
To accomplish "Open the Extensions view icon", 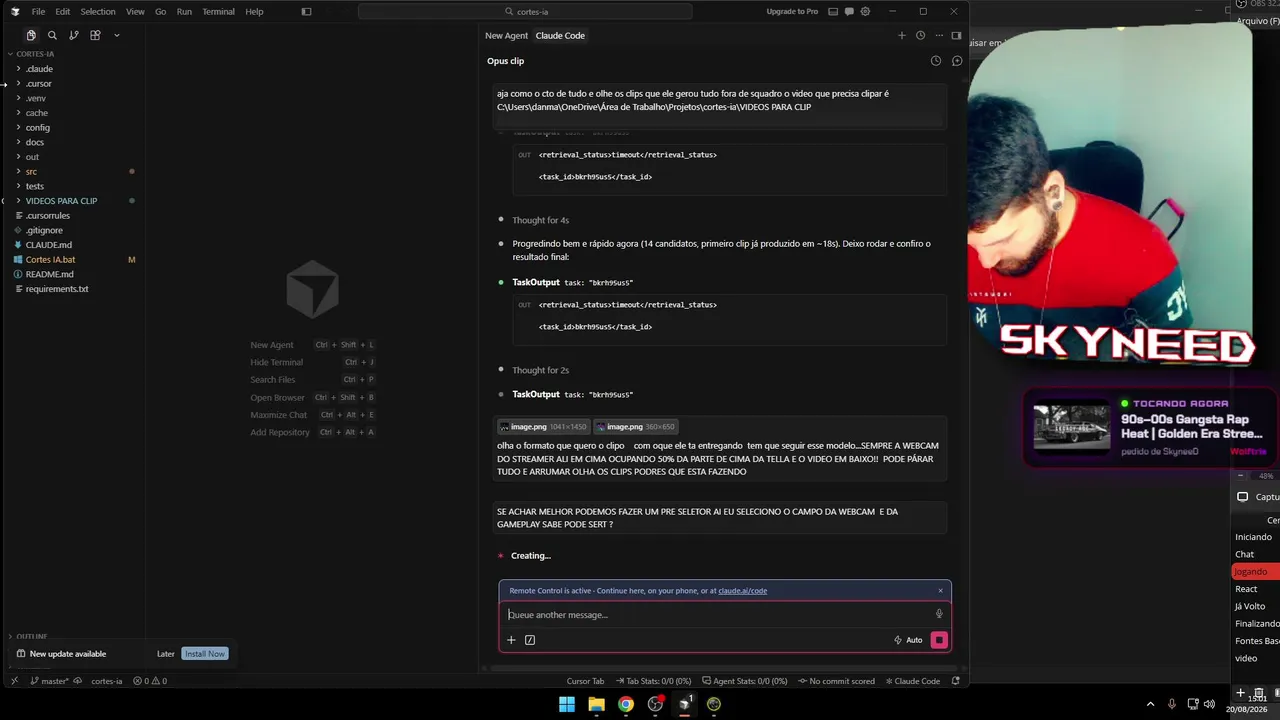I will (x=95, y=35).
